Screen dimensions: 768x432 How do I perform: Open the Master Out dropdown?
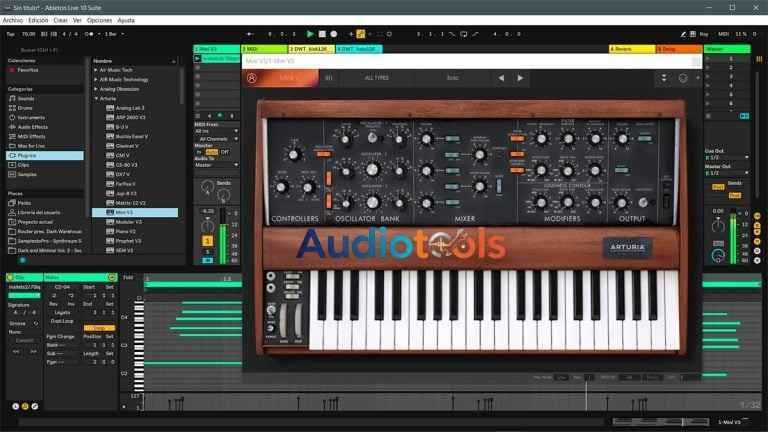coord(727,173)
